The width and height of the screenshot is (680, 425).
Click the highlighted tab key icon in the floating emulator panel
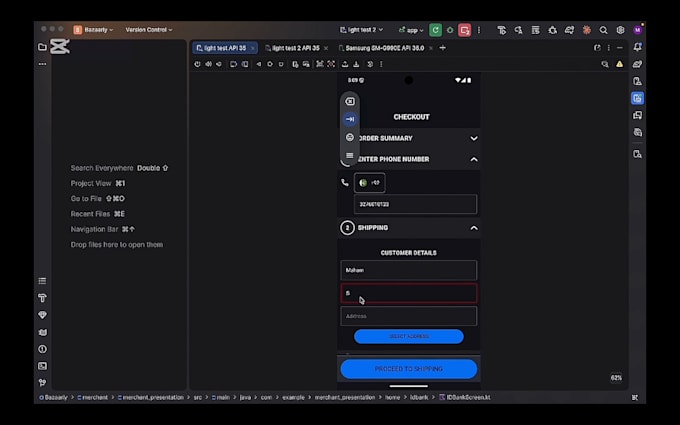(350, 119)
